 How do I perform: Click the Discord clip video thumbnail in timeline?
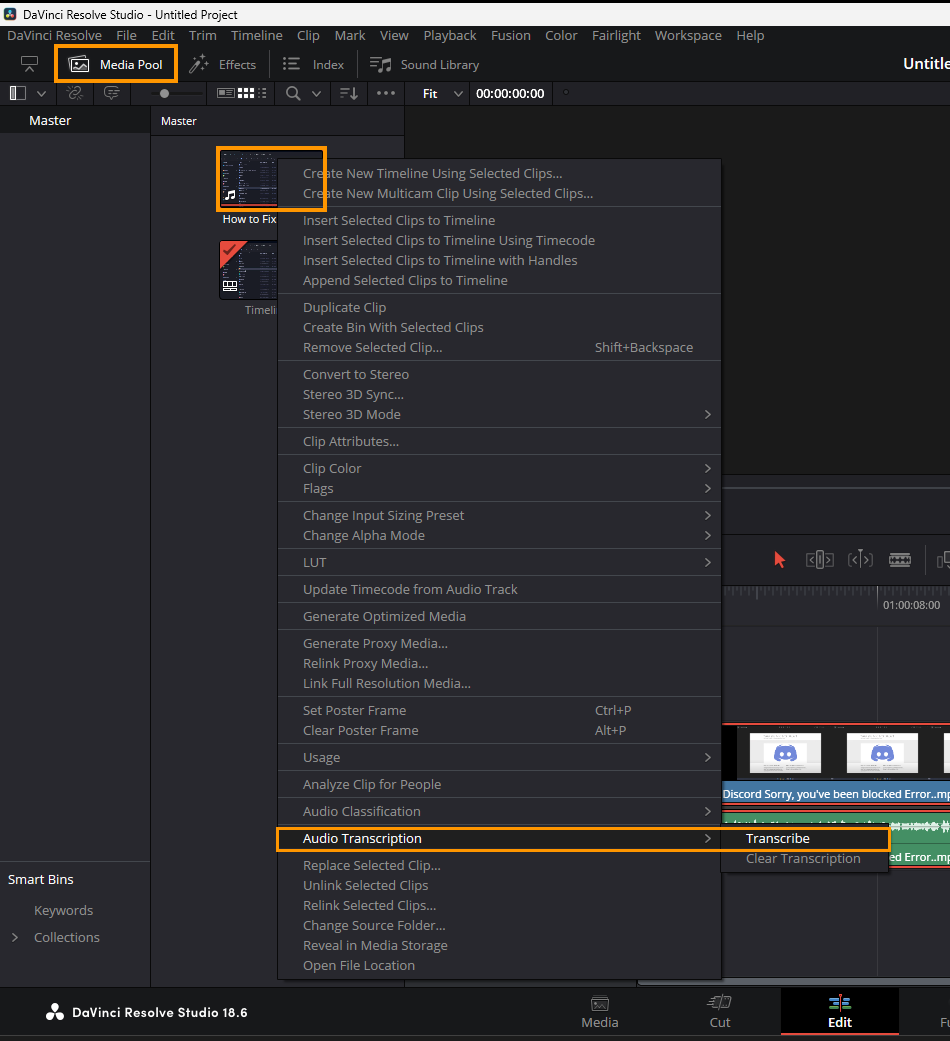click(836, 753)
